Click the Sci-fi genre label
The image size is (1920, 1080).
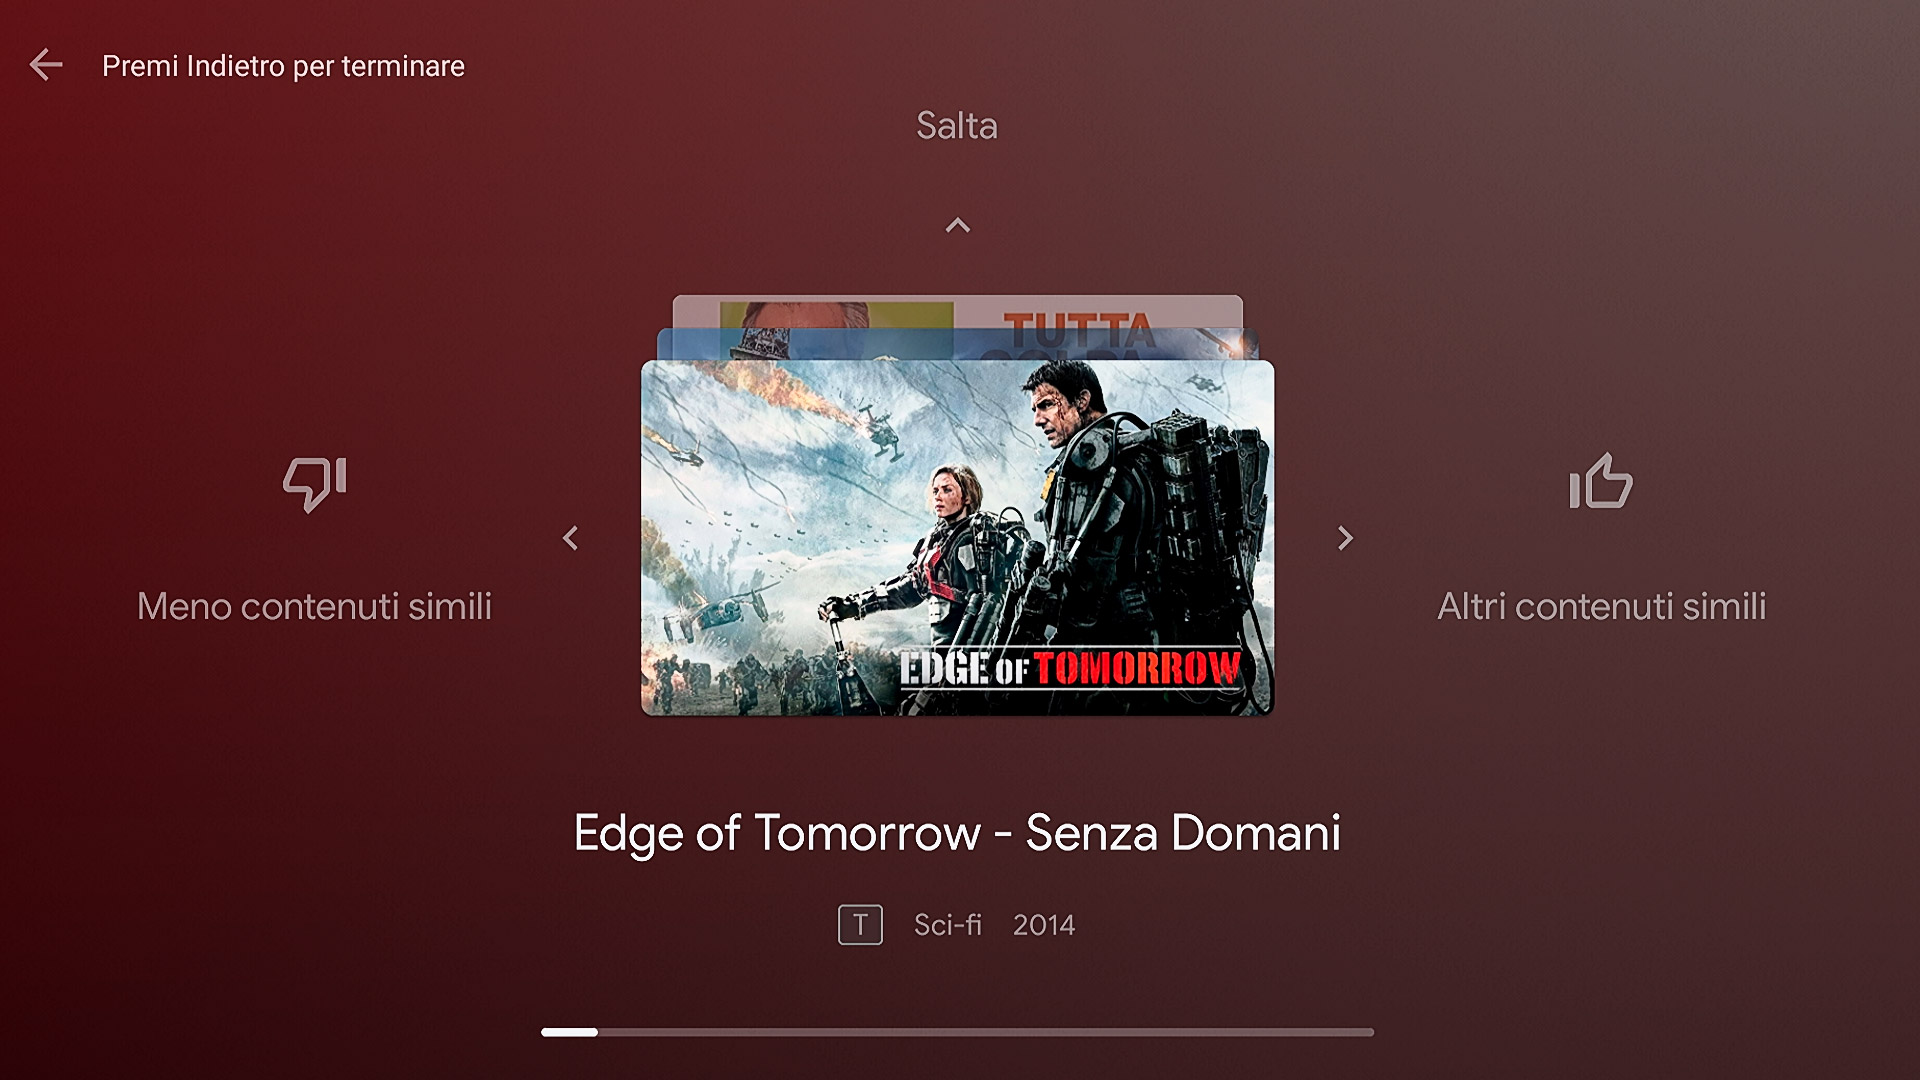[x=948, y=925]
